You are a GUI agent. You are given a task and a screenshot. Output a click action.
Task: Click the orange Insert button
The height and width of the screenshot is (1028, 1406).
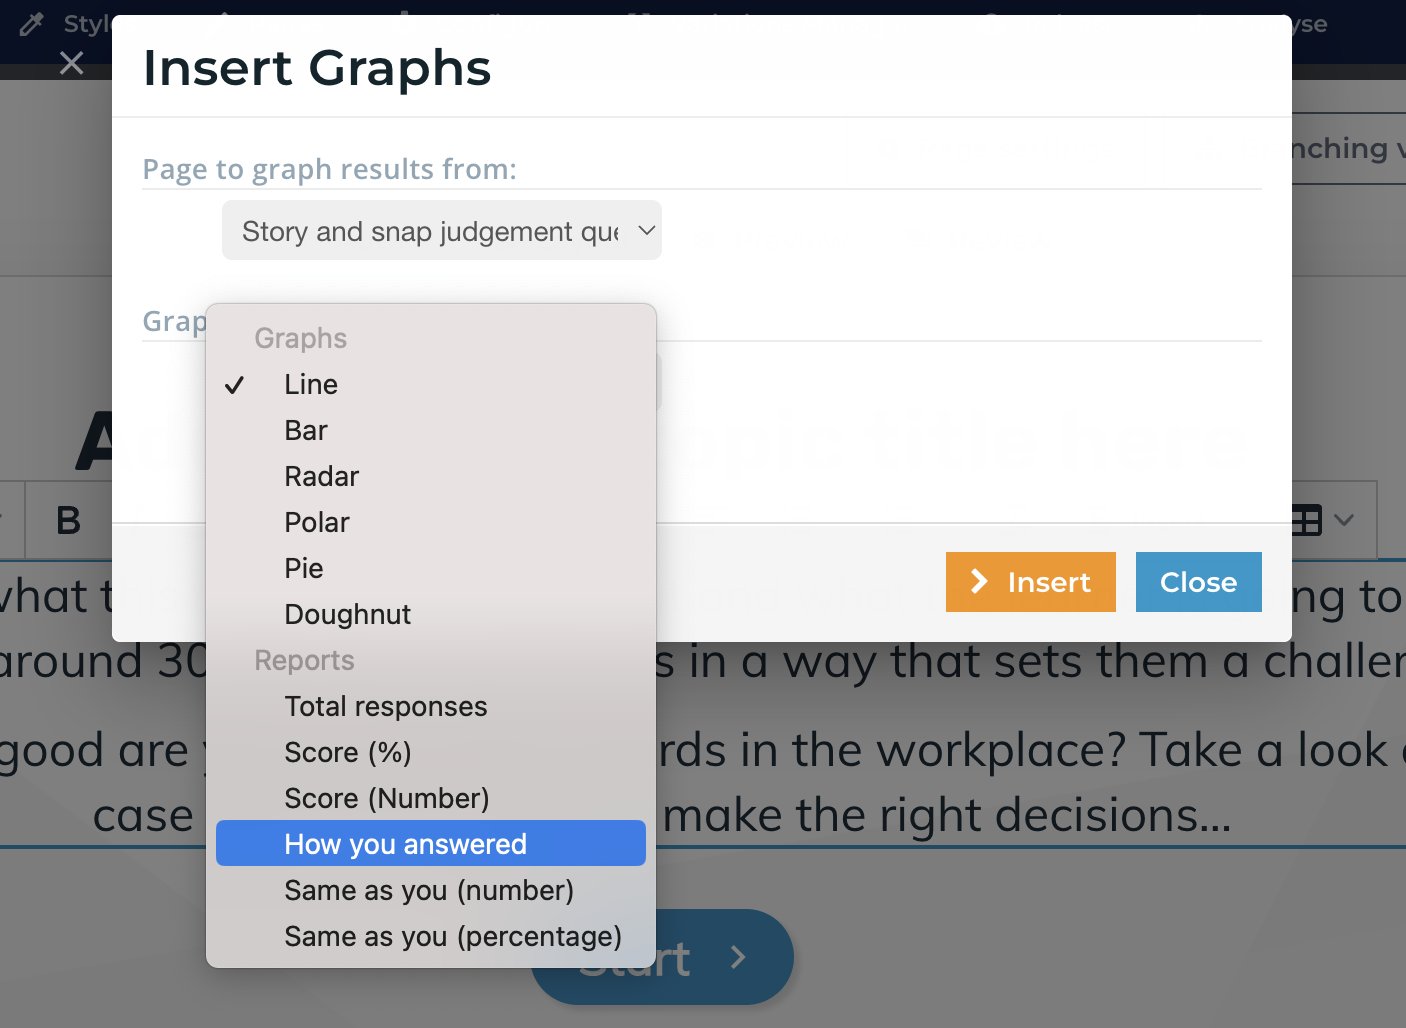coord(1031,582)
